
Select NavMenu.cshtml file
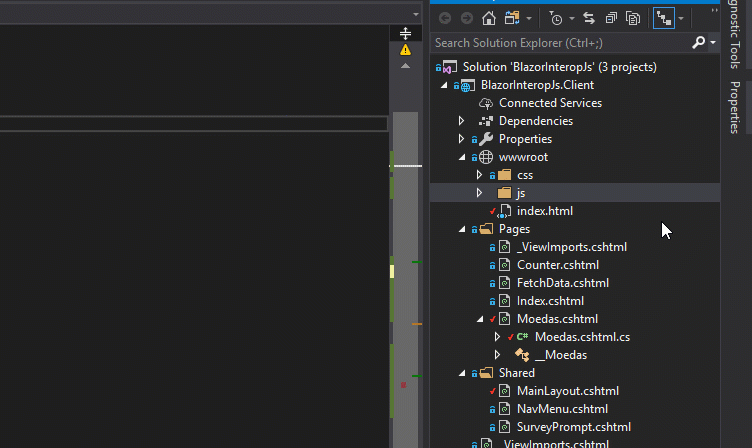562,409
